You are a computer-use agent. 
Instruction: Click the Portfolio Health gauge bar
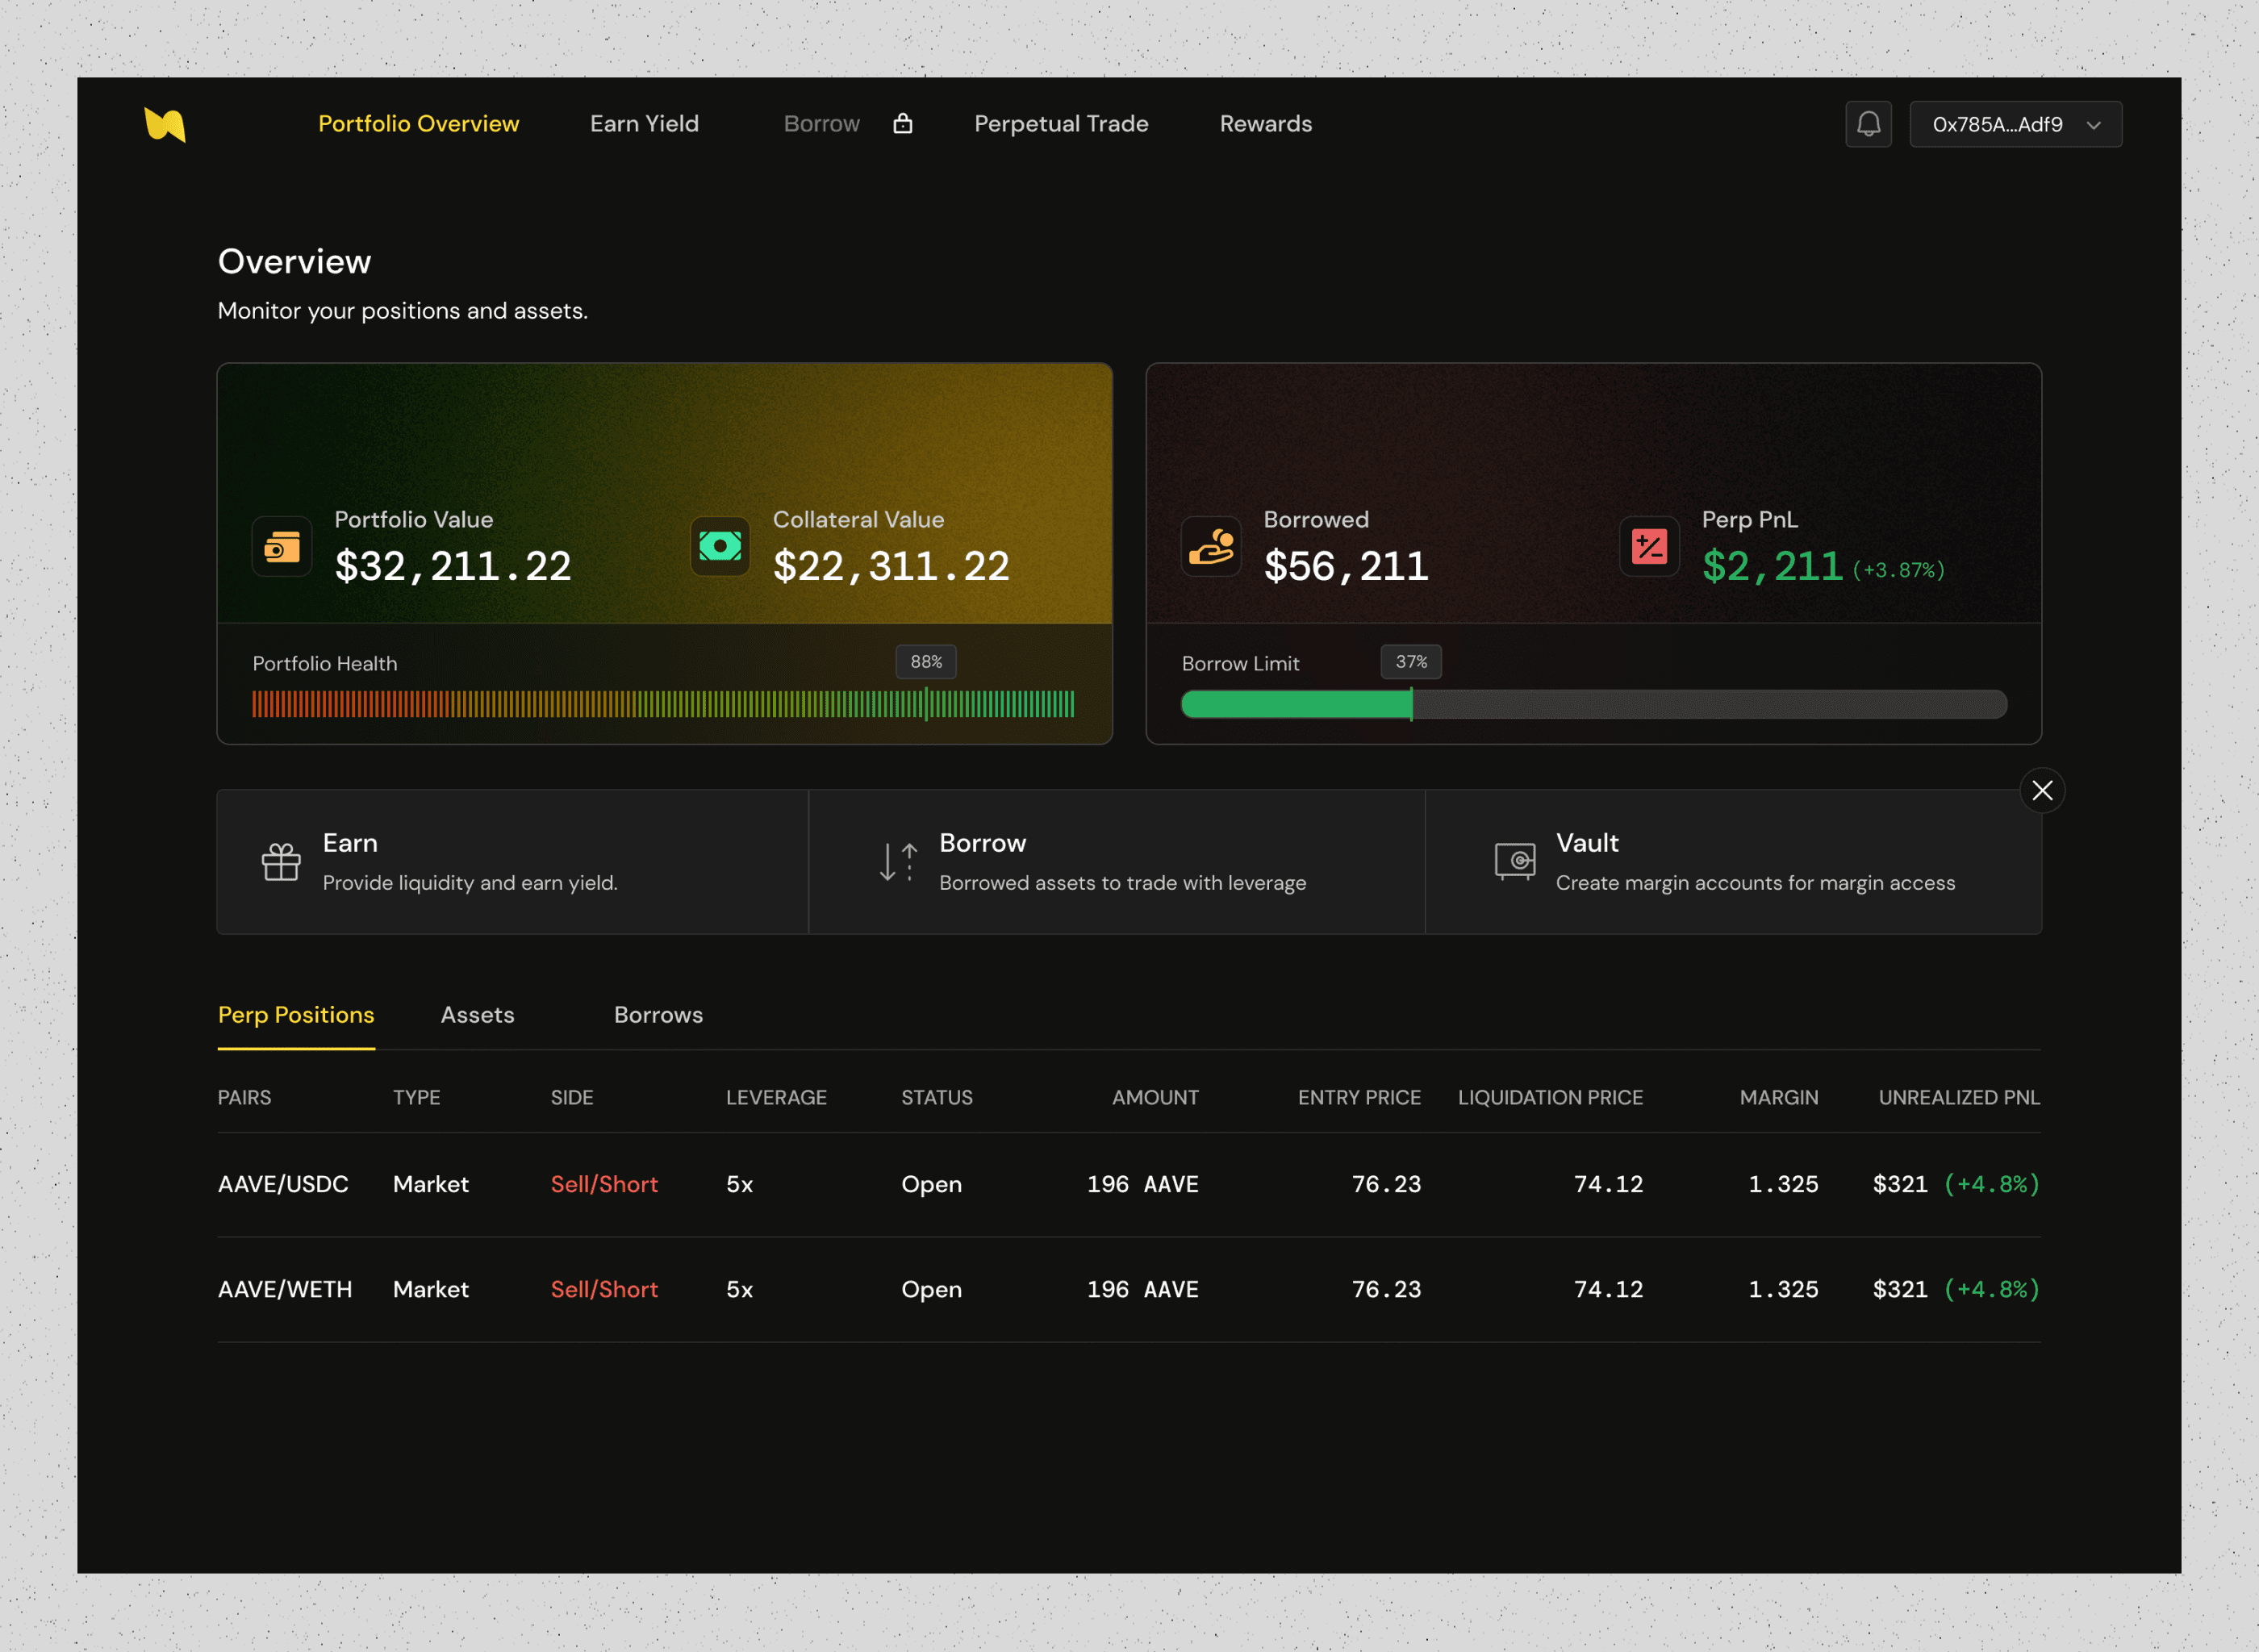pyautogui.click(x=662, y=704)
